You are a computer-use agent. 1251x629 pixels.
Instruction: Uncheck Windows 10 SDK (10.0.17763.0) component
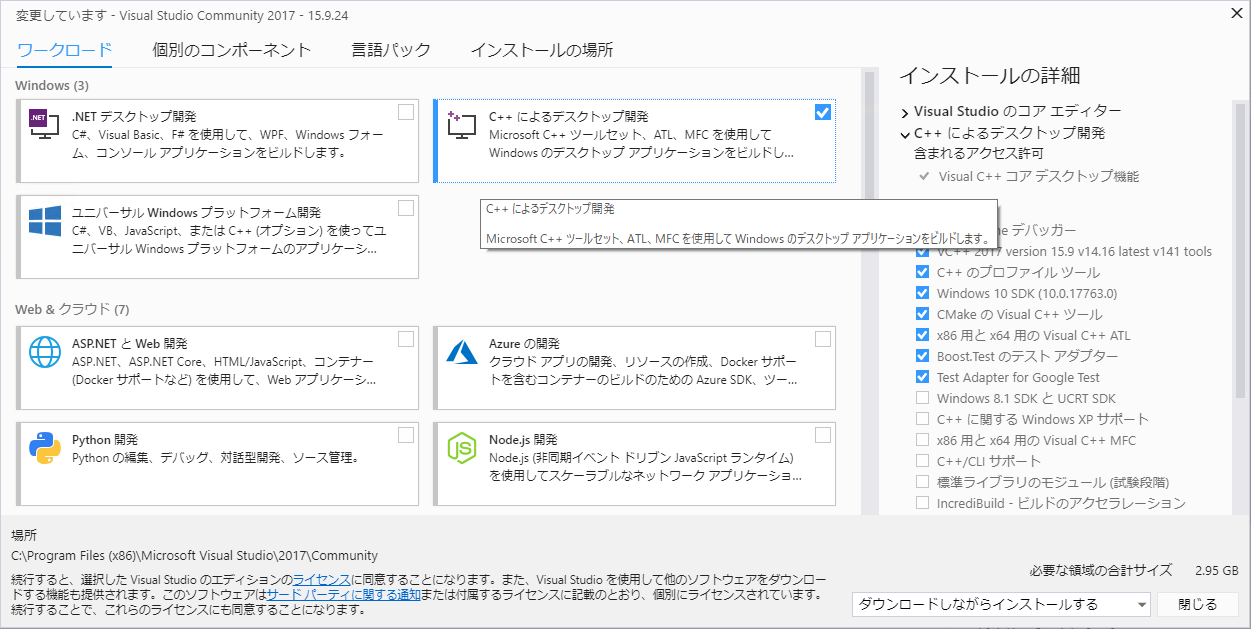(922, 293)
